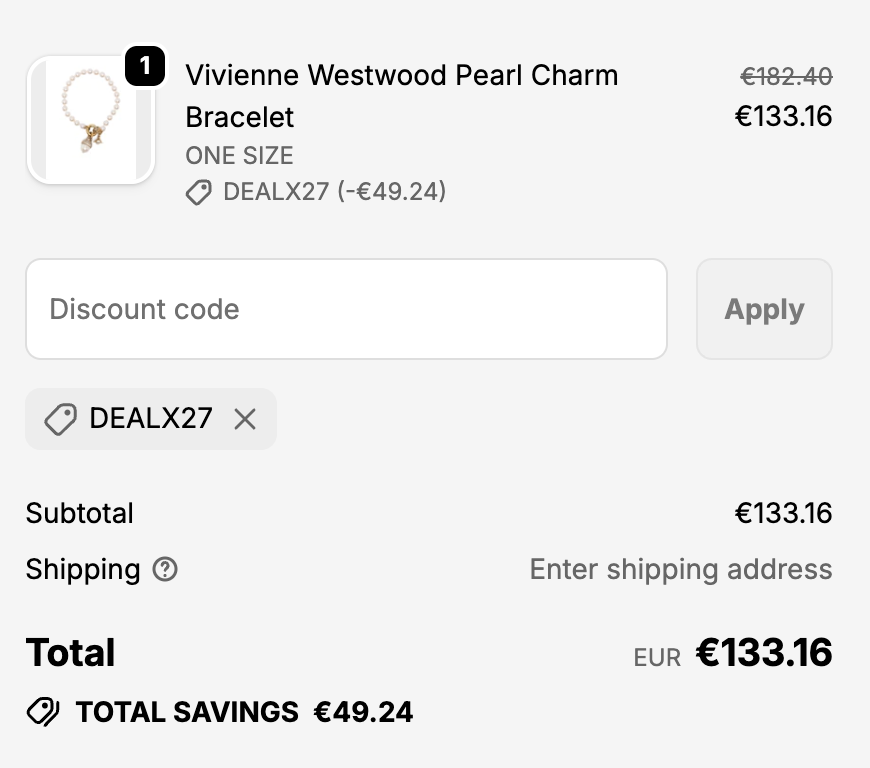Screen dimensions: 870x768
Task: Click the tag icon inside the DEALX27 chip
Action: click(60, 419)
